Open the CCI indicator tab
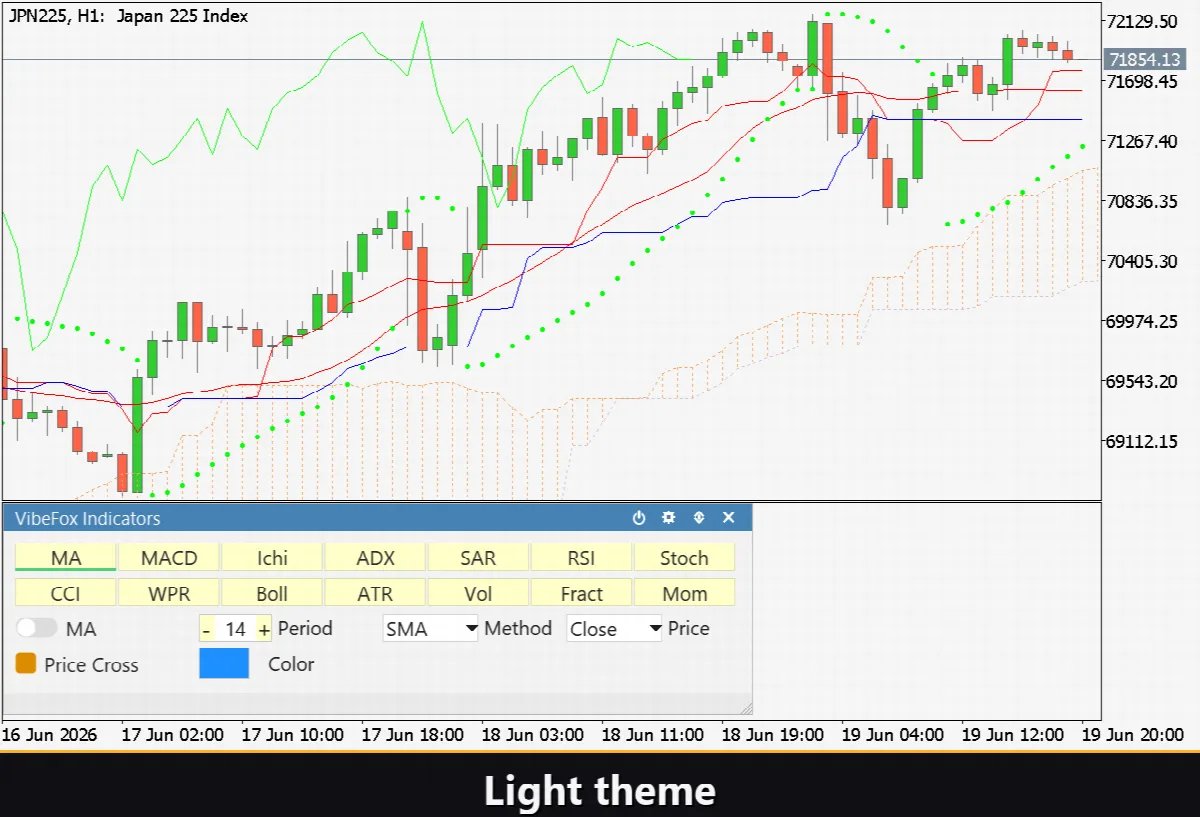Viewport: 1200px width, 817px height. click(66, 593)
